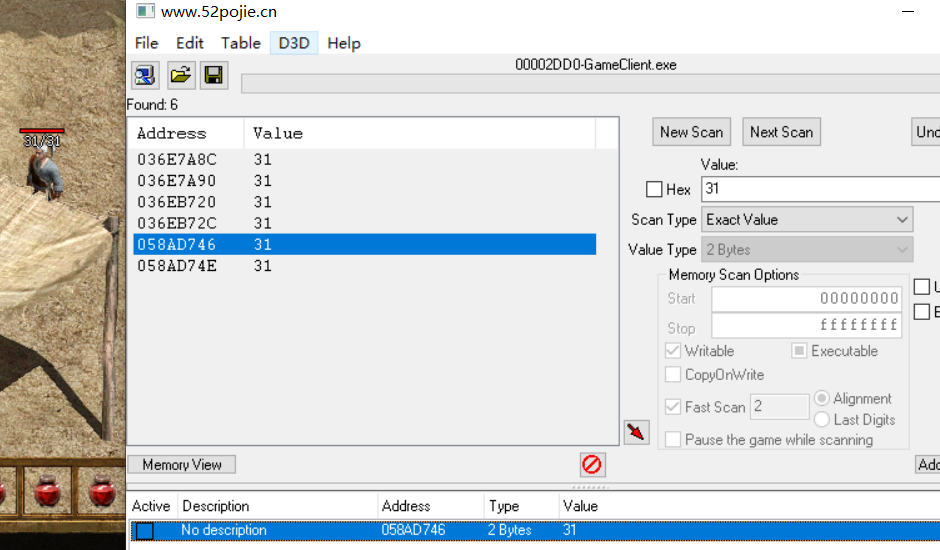The image size is (940, 550).
Task: Click the Start address input field
Action: 806,299
